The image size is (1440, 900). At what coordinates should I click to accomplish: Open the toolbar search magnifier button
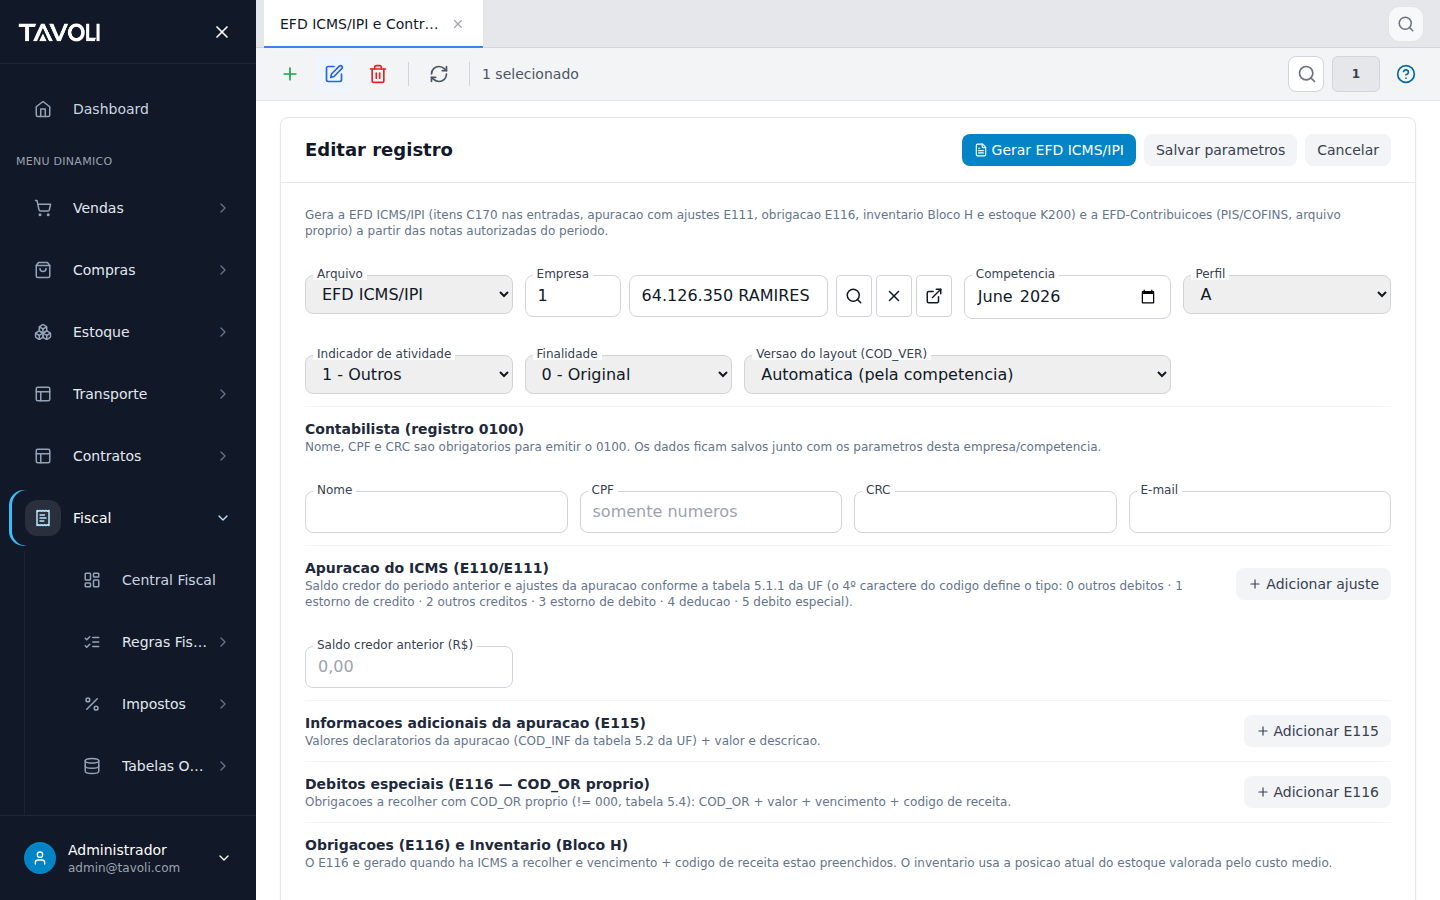tap(1306, 74)
